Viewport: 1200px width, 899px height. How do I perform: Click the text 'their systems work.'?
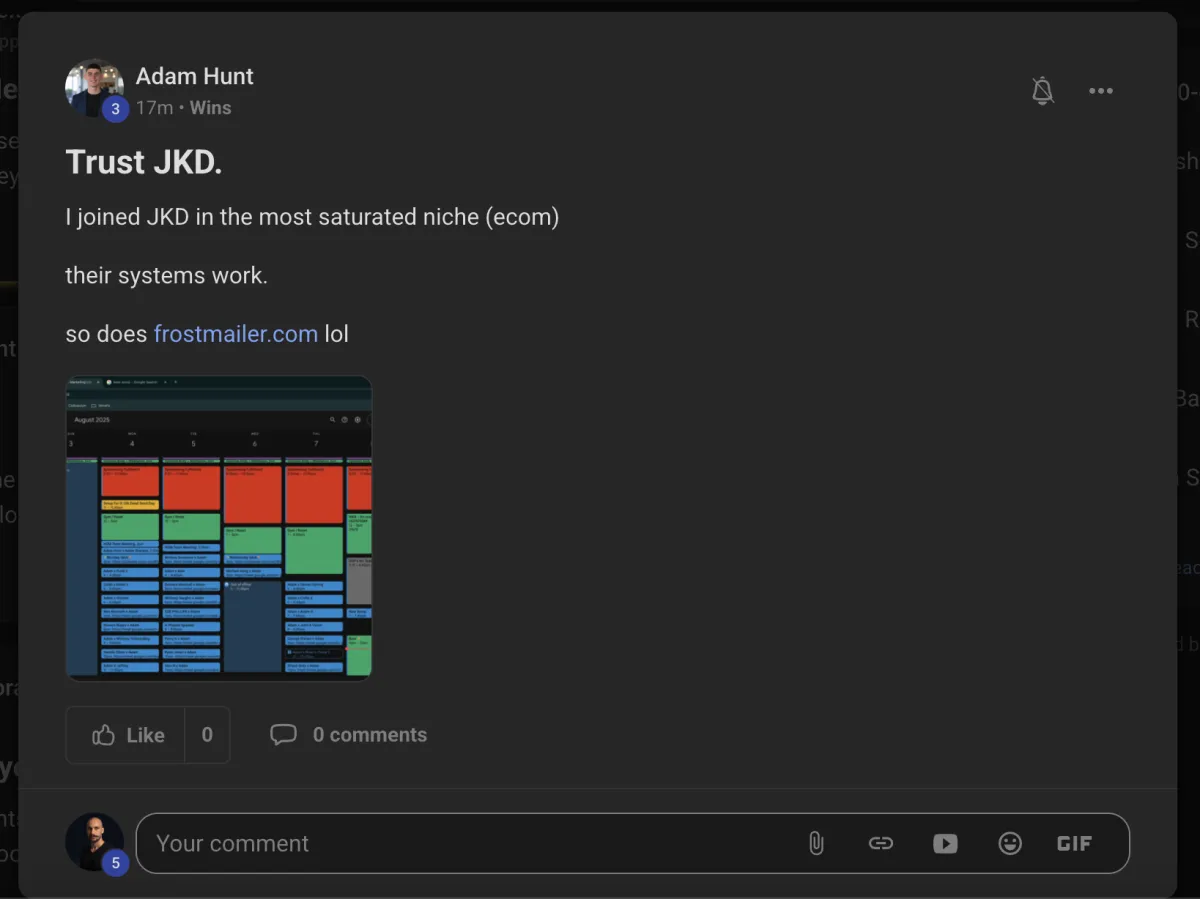coord(166,275)
